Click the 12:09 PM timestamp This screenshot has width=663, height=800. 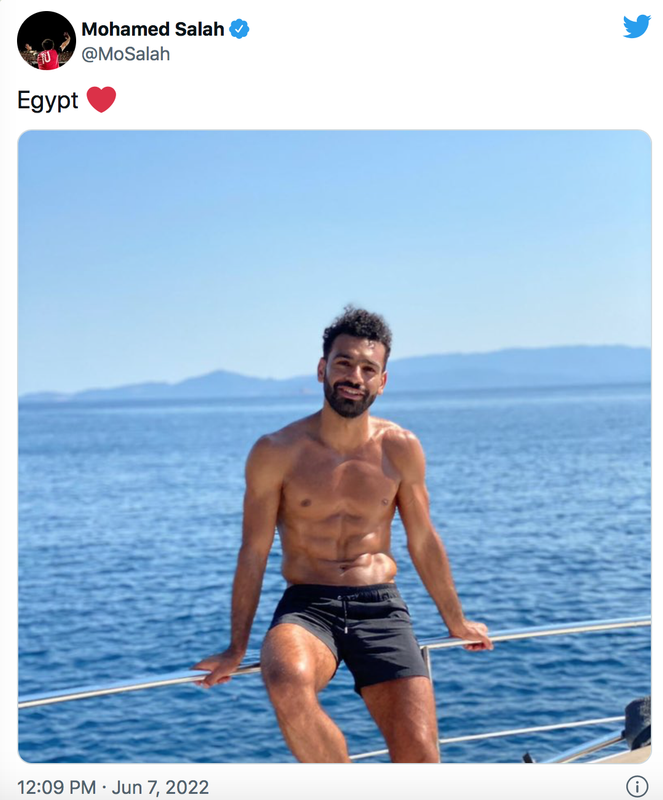point(57,787)
